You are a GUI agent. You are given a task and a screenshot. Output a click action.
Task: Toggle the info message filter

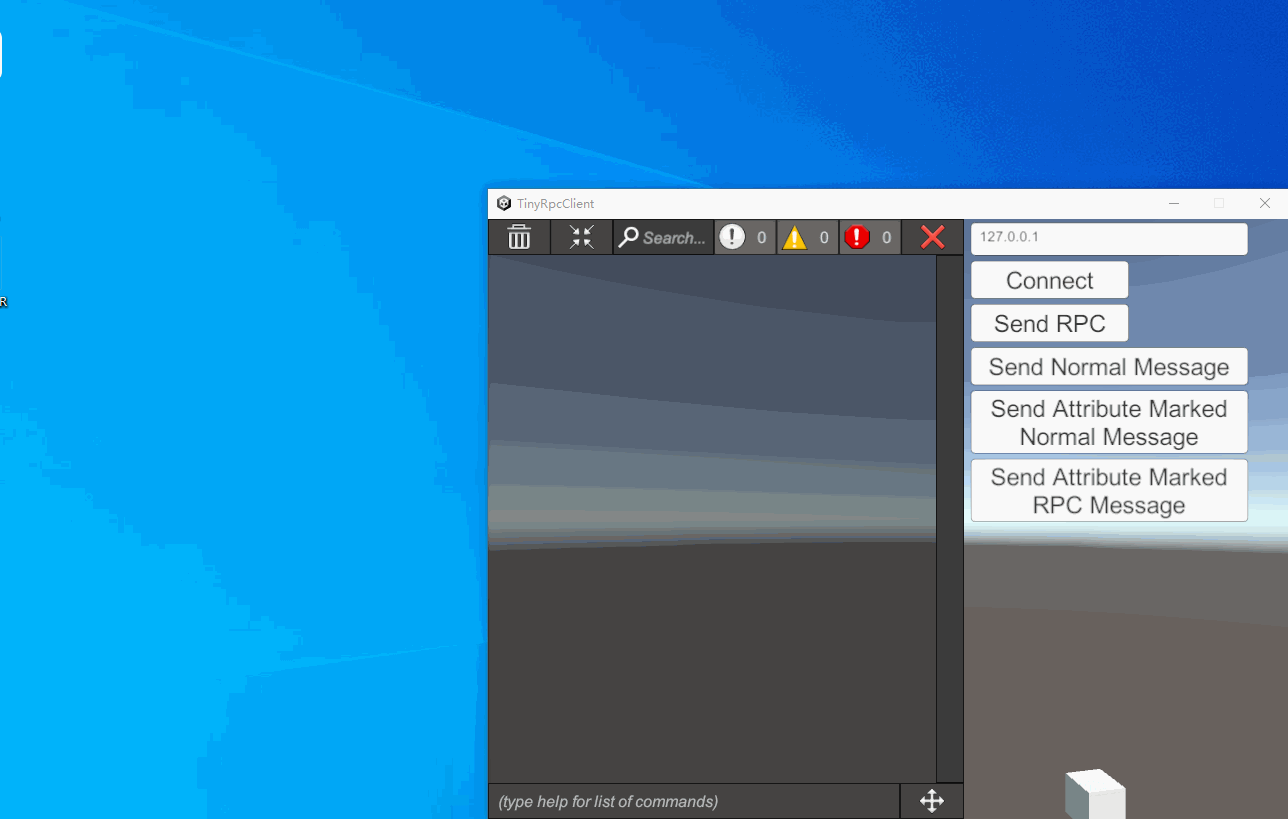[745, 237]
